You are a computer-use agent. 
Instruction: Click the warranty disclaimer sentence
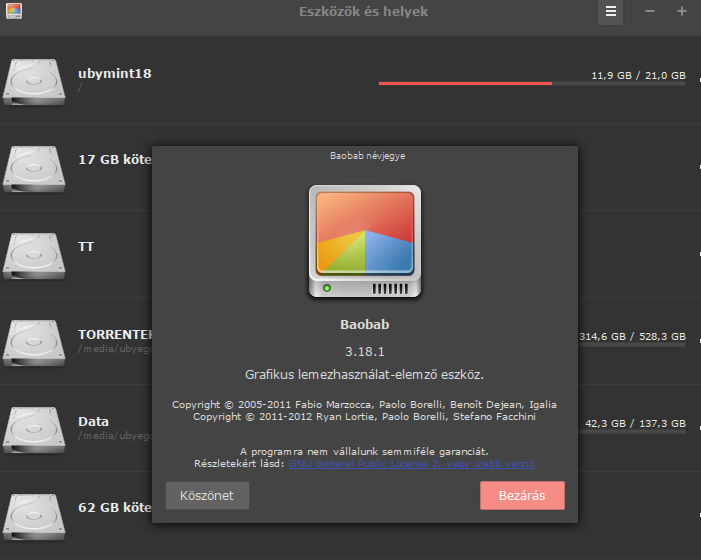pos(364,451)
